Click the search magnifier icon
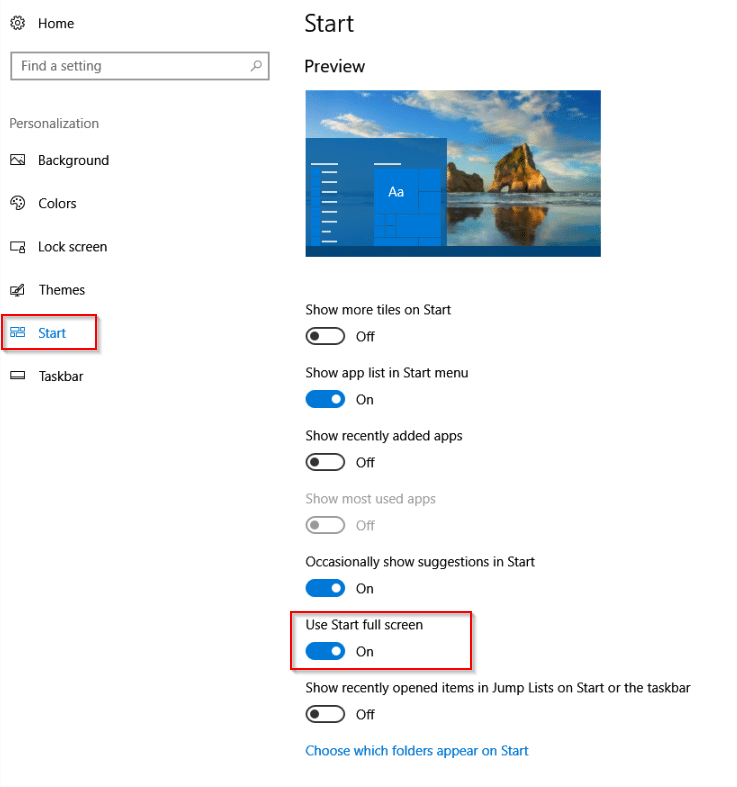 point(256,66)
